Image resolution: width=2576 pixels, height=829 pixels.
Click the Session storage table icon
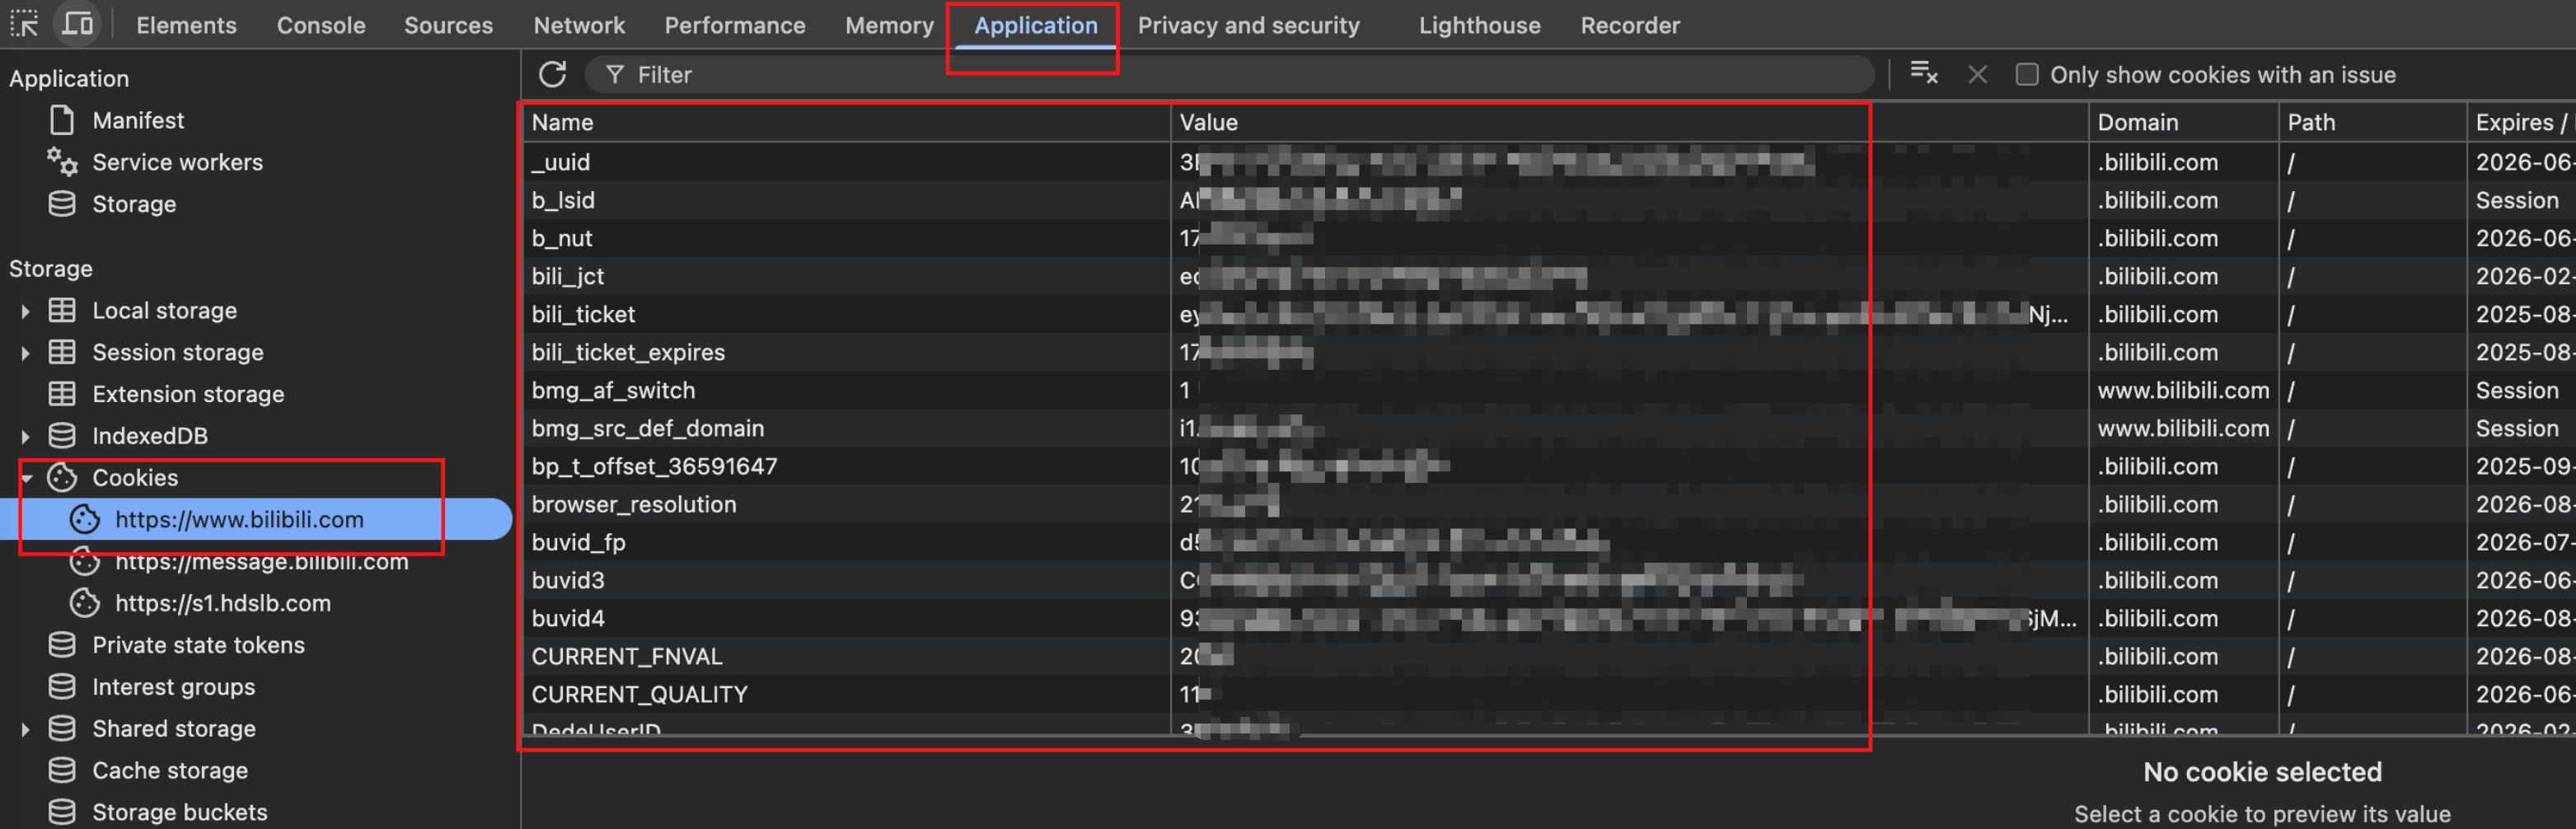(62, 352)
